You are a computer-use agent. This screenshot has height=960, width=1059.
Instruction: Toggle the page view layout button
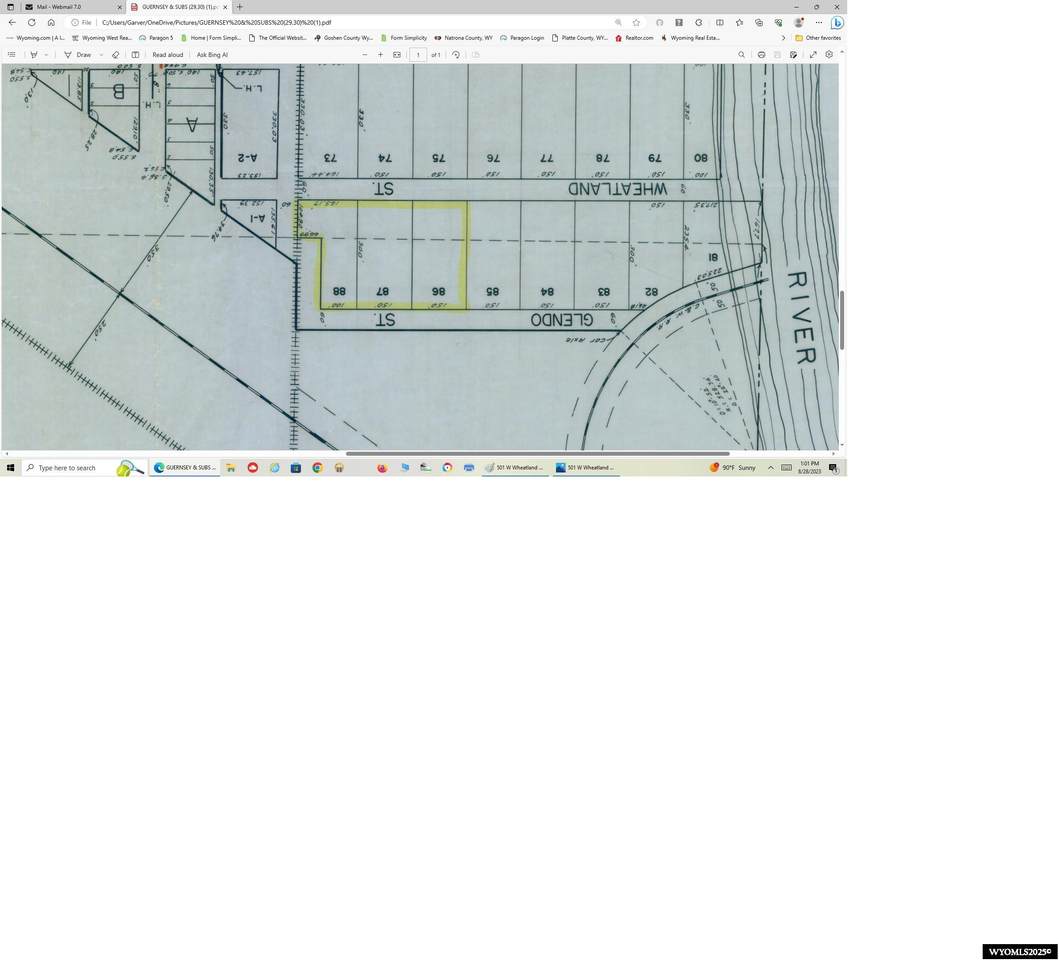136,55
